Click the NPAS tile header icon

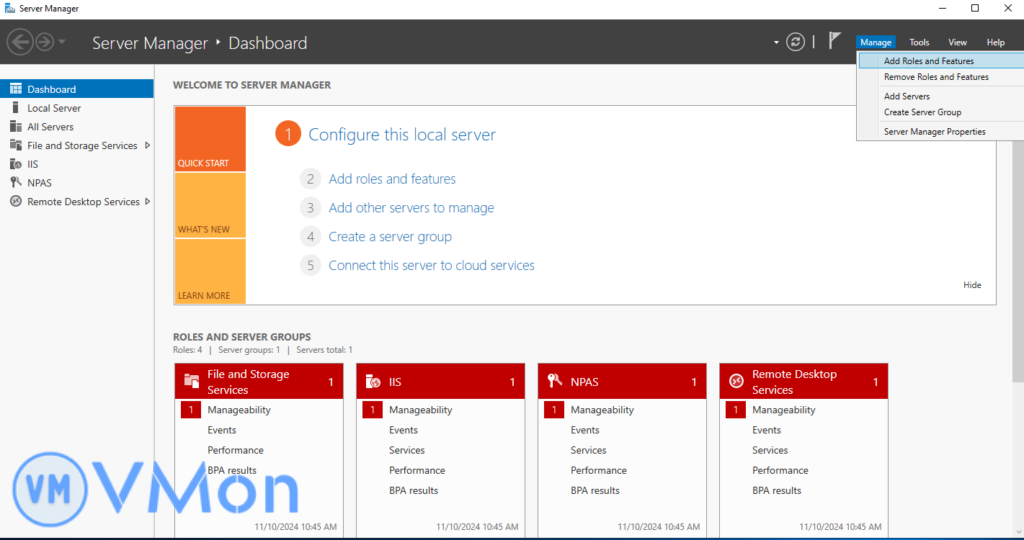[x=554, y=382]
